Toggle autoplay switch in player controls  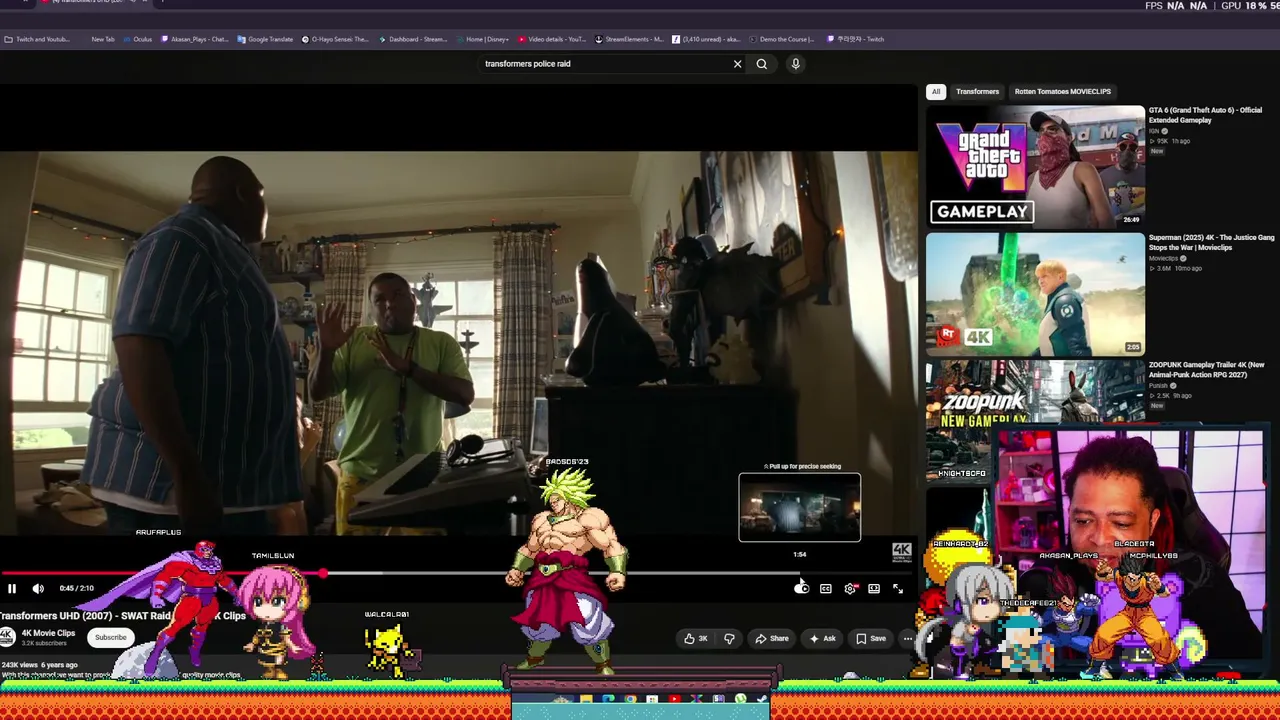click(x=801, y=589)
